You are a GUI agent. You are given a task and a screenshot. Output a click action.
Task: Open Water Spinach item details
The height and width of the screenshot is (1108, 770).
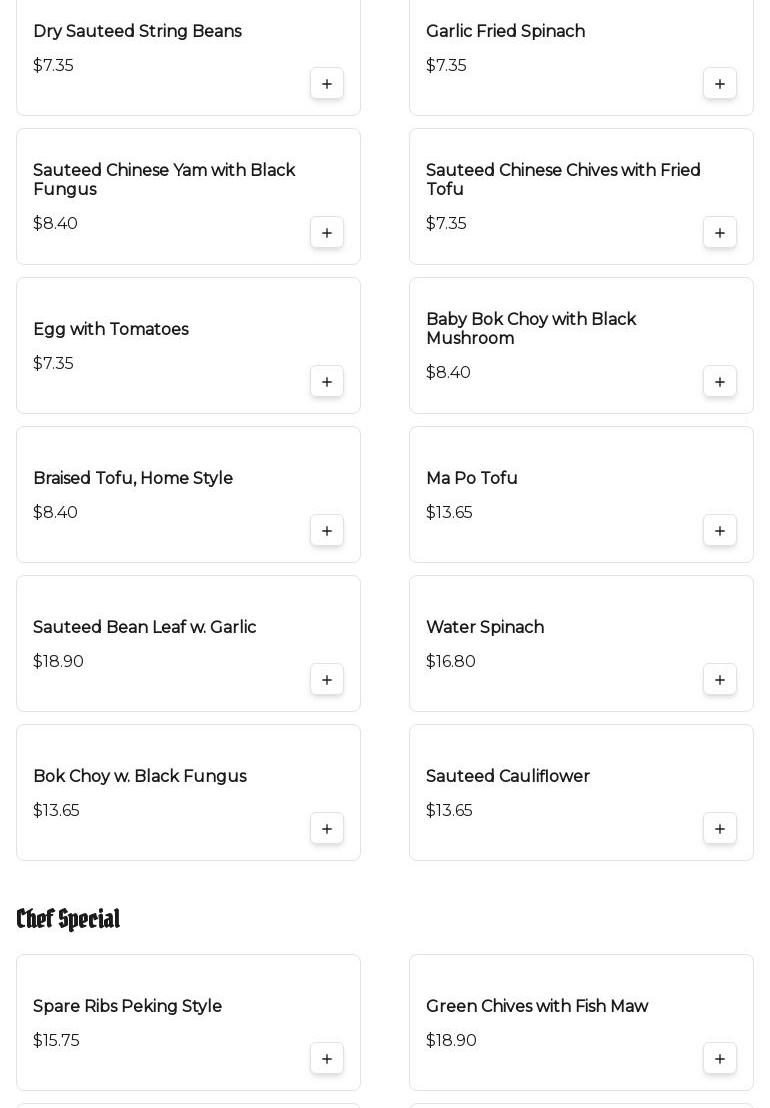tap(485, 628)
